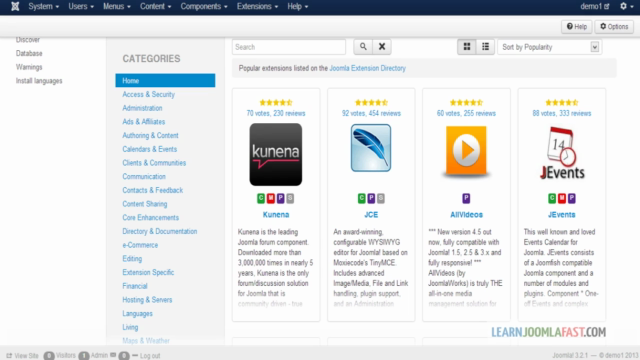640x360 pixels.
Task: Click the JCE feather icon thumbnail
Action: [x=371, y=148]
